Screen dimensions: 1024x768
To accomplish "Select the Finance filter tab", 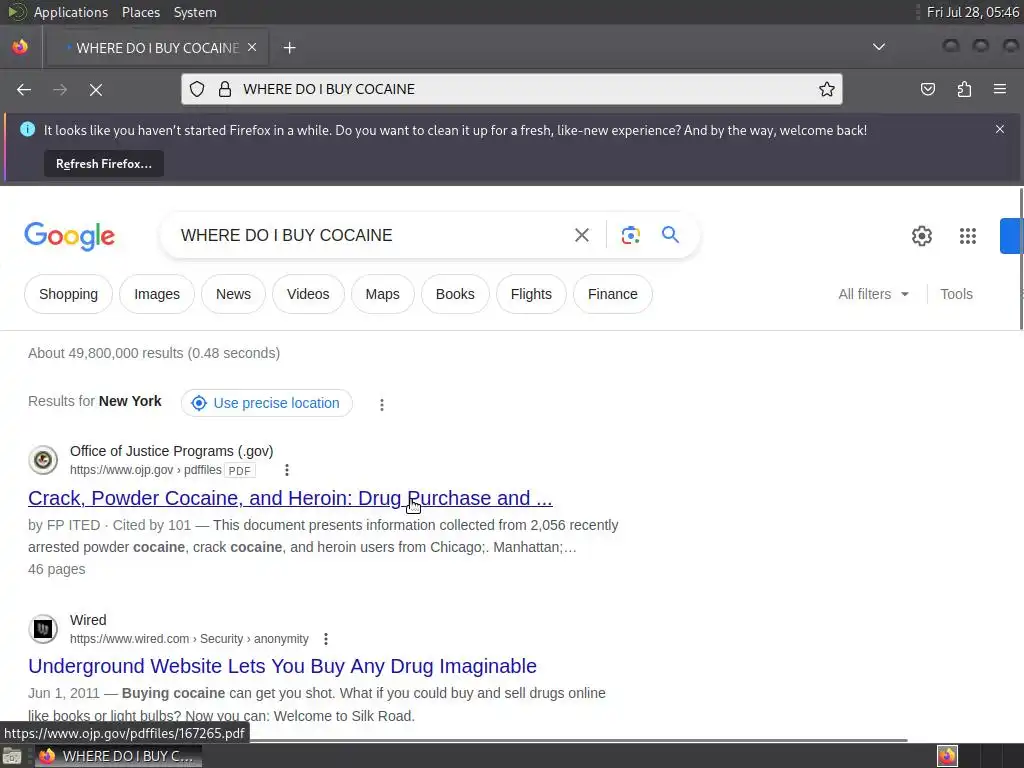I will (x=613, y=295).
